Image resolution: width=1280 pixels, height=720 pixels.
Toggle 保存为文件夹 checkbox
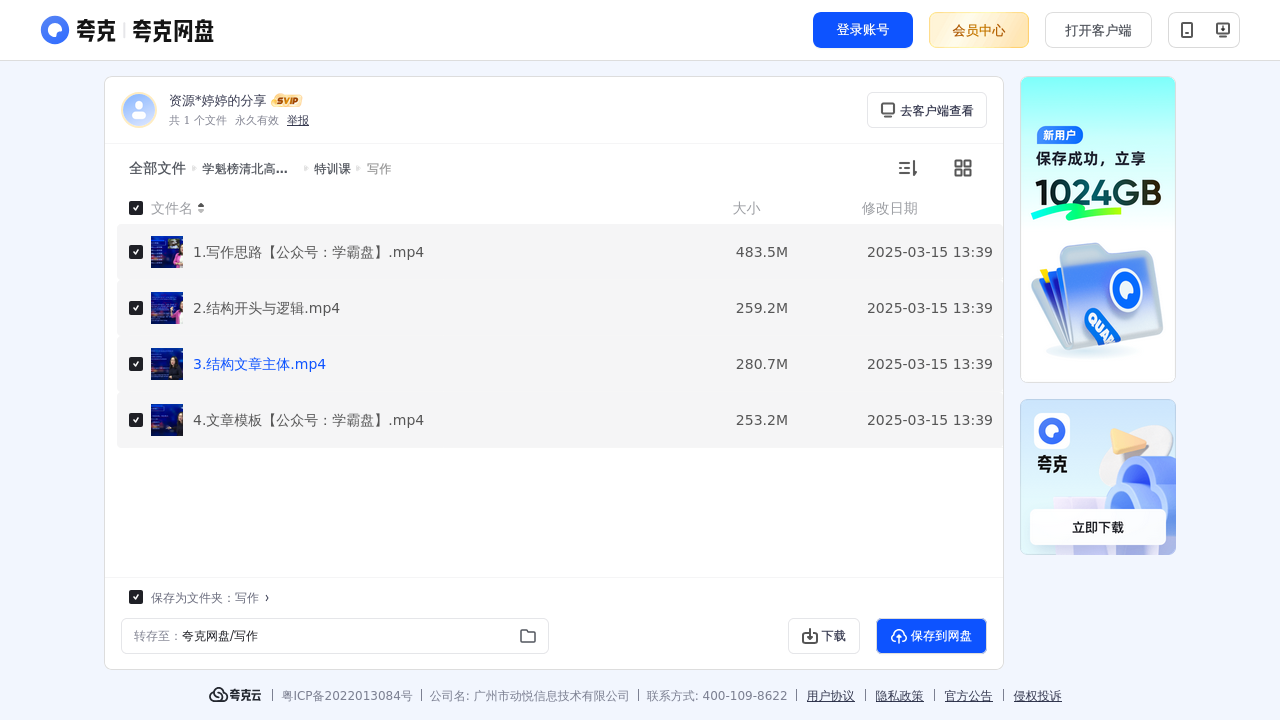pyautogui.click(x=136, y=597)
